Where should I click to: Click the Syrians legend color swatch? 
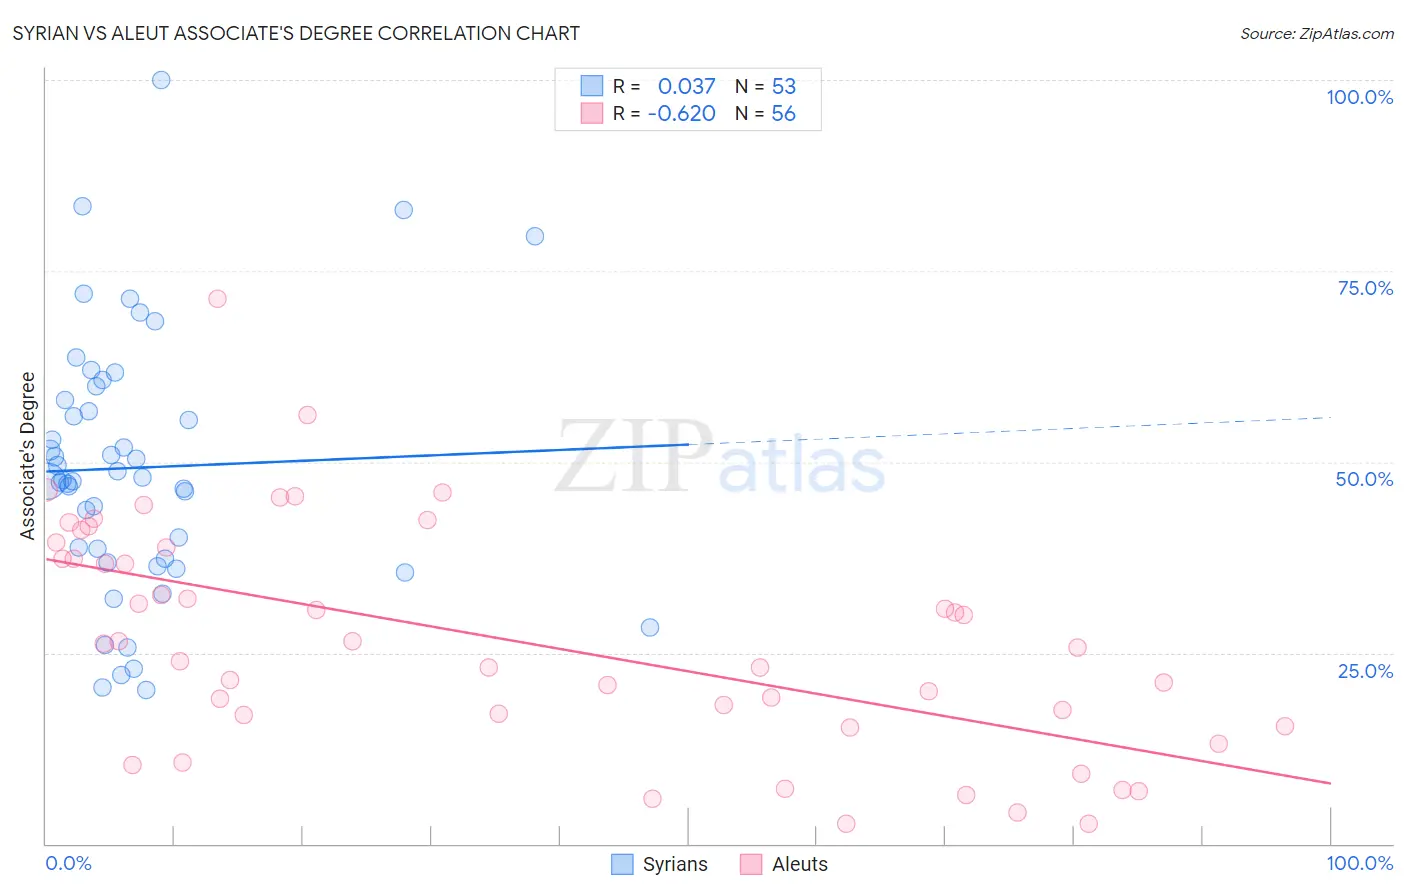(x=622, y=864)
